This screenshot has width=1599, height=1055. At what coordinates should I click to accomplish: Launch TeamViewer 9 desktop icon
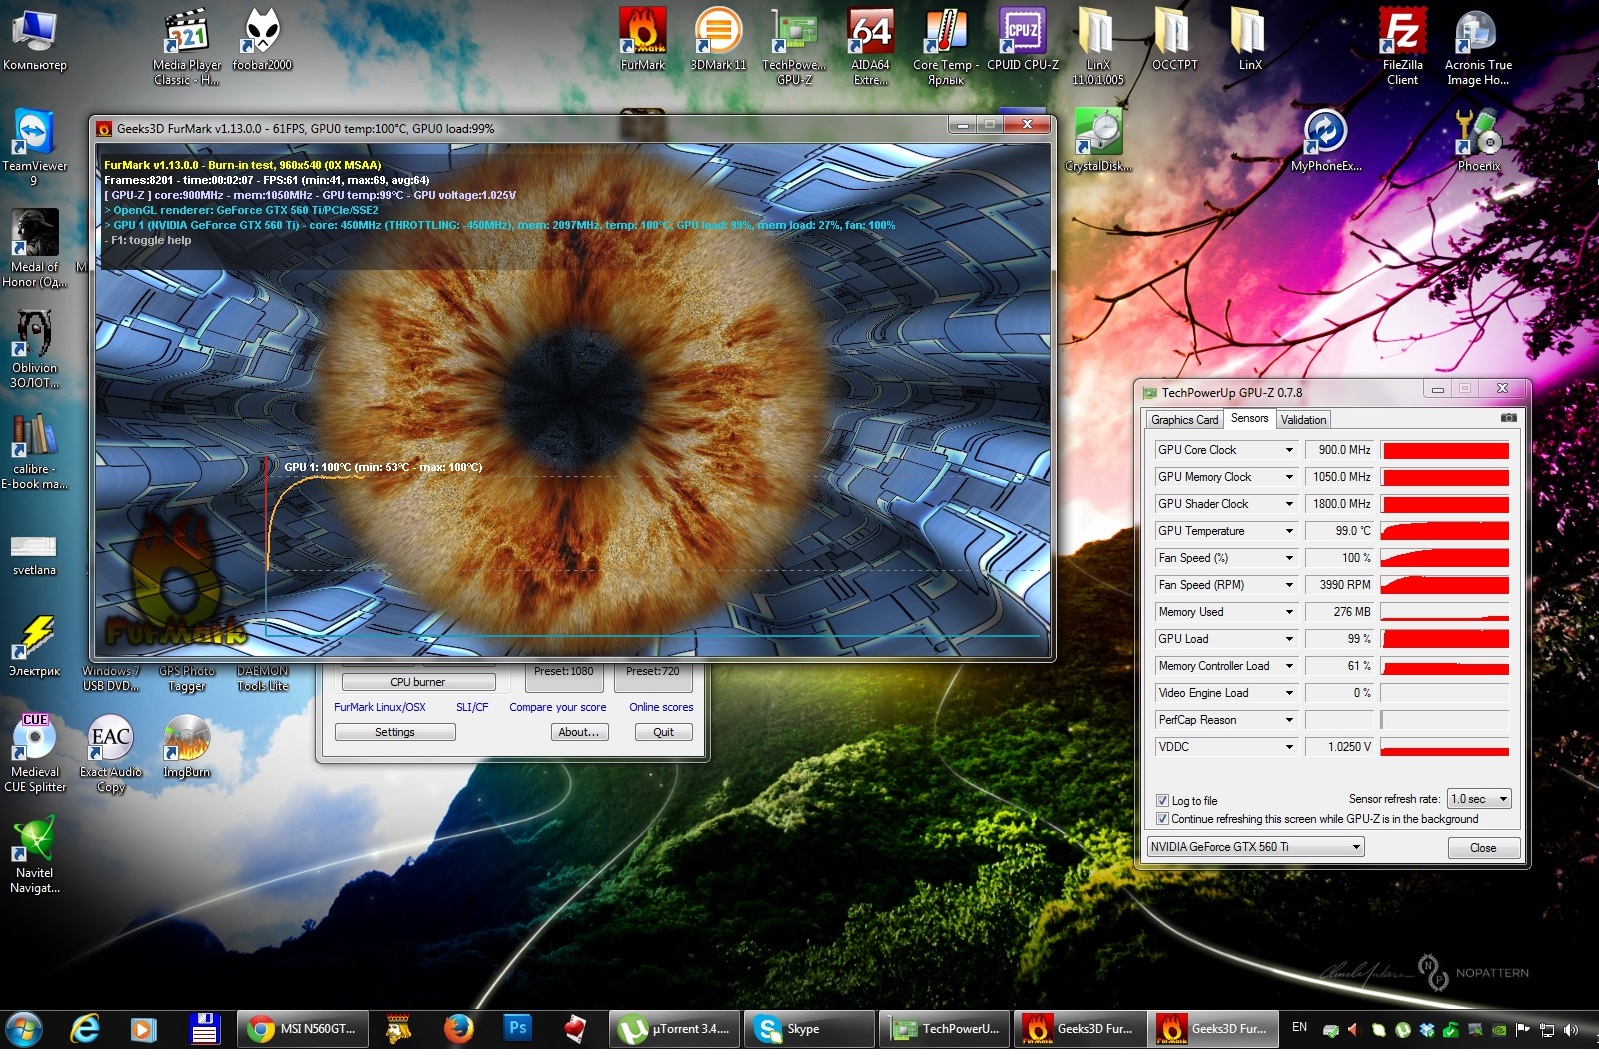tap(34, 146)
